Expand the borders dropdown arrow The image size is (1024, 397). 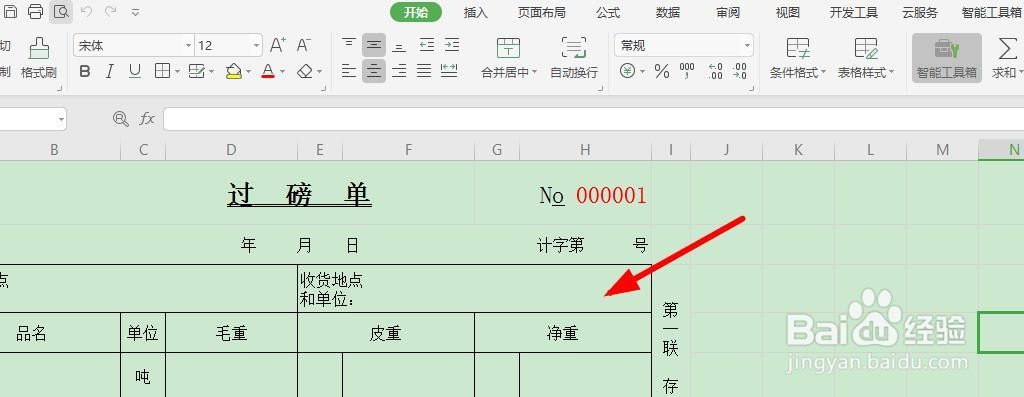pos(176,72)
